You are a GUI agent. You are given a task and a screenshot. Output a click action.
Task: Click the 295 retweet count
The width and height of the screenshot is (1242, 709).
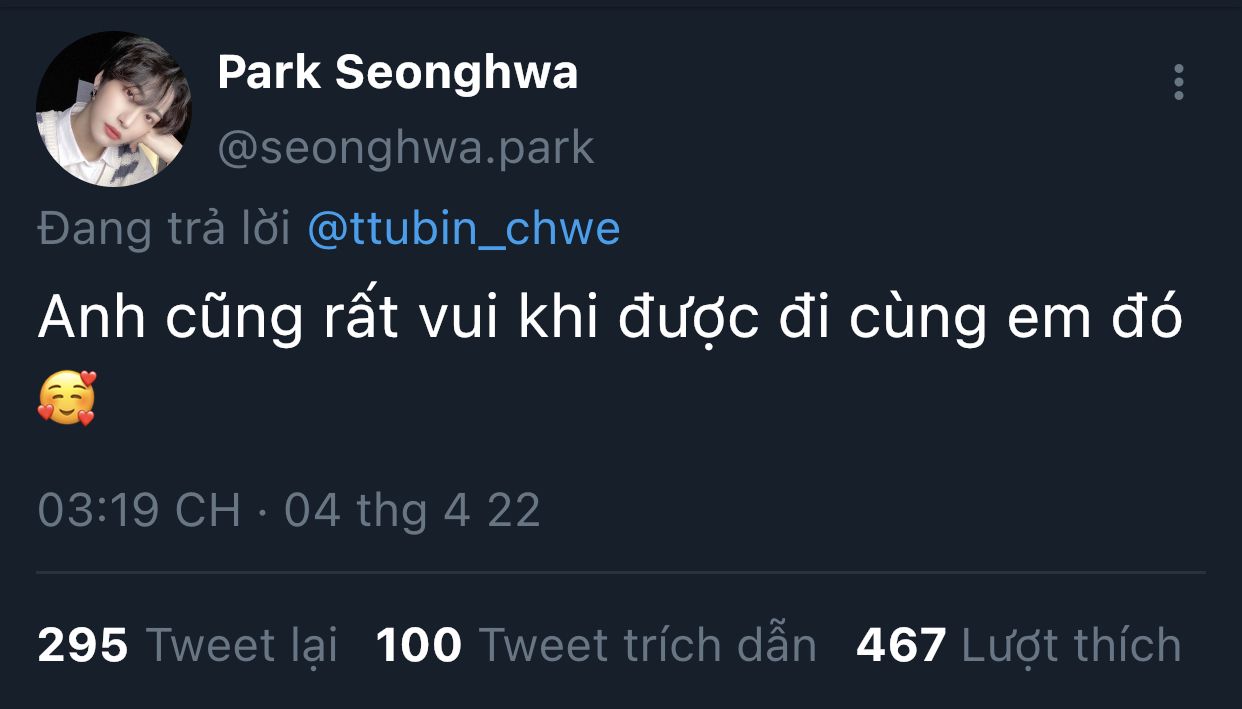coord(83,645)
